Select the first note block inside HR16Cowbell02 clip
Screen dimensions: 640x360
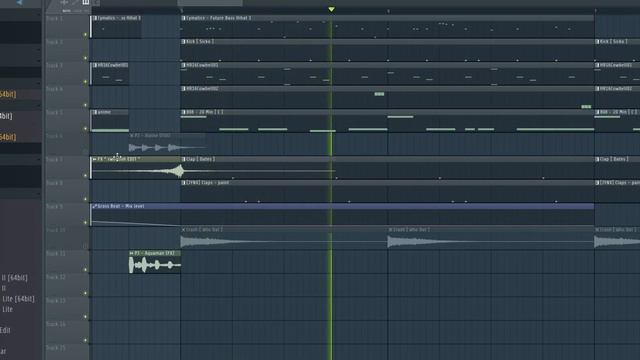point(379,94)
